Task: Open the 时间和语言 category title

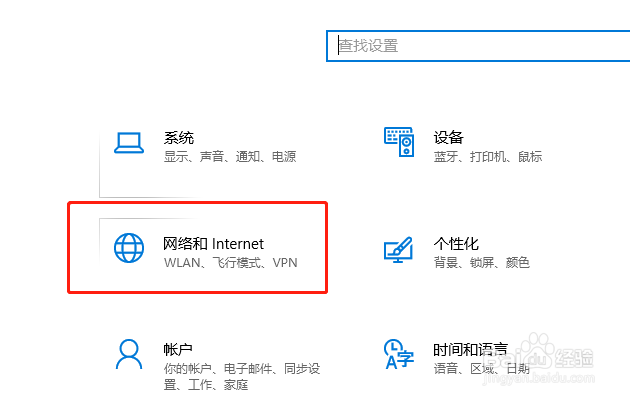Action: tap(470, 349)
